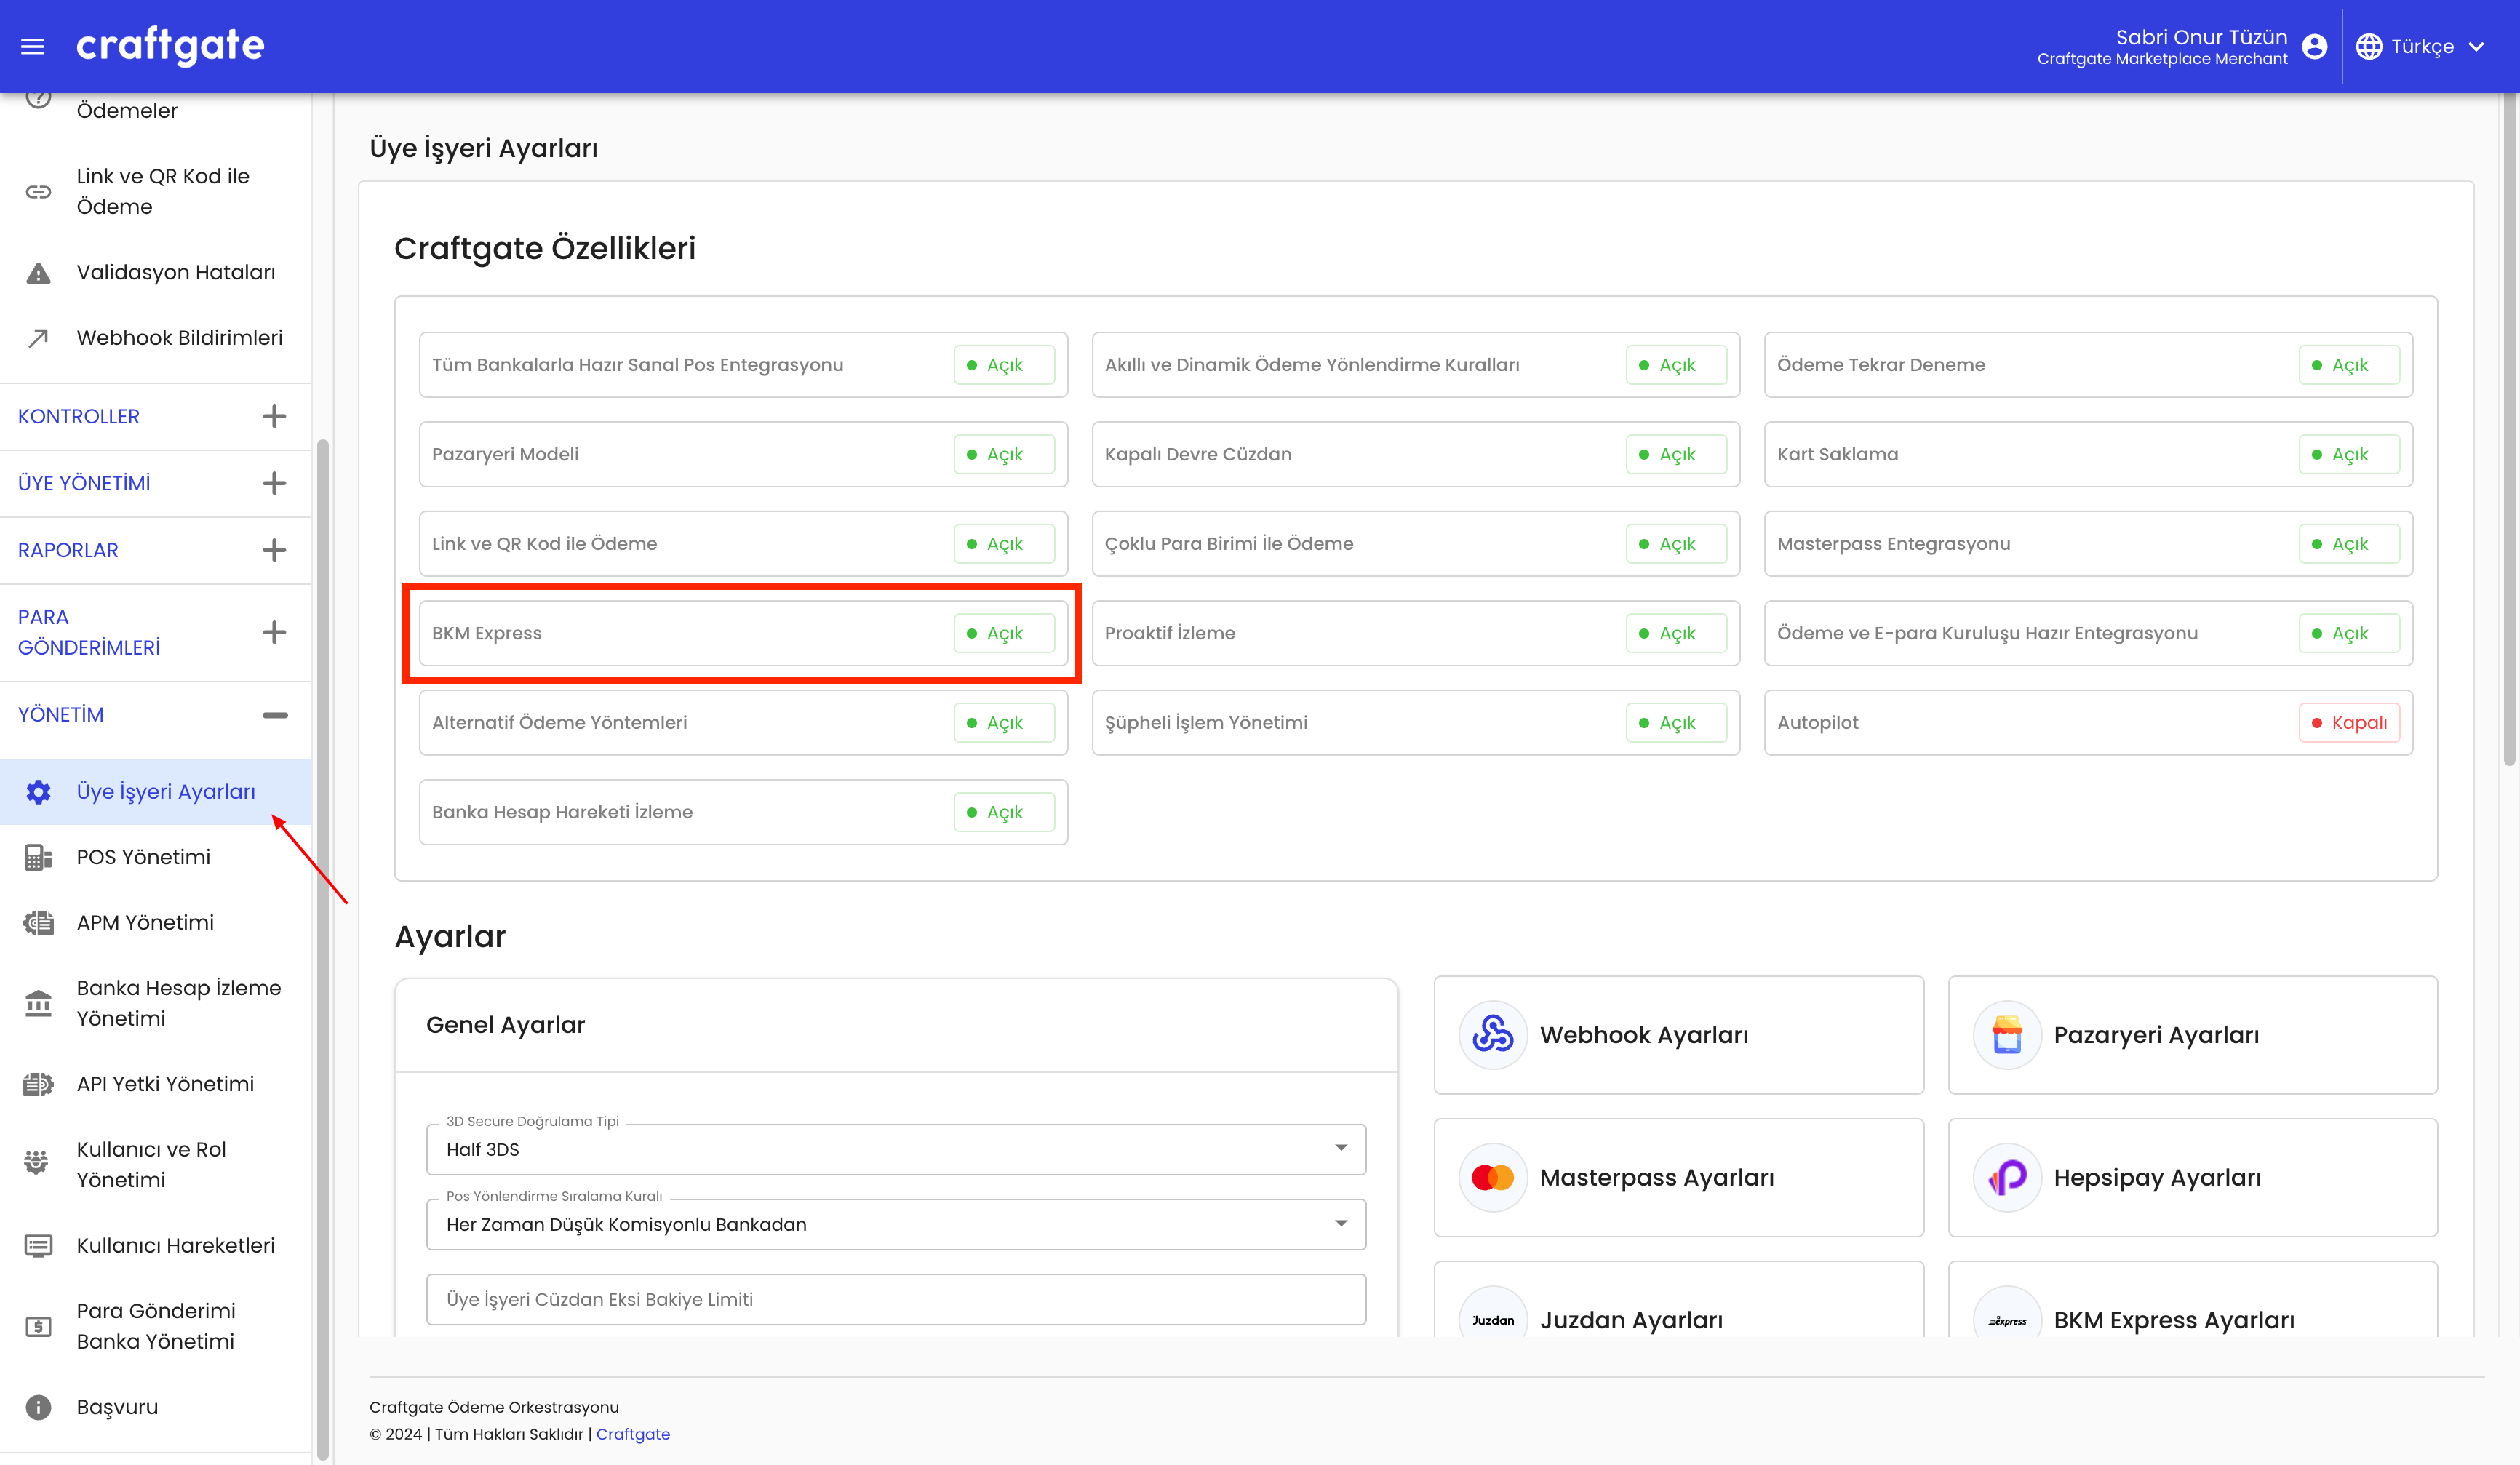Open Hepsipay Ayarları card

[x=2192, y=1177]
